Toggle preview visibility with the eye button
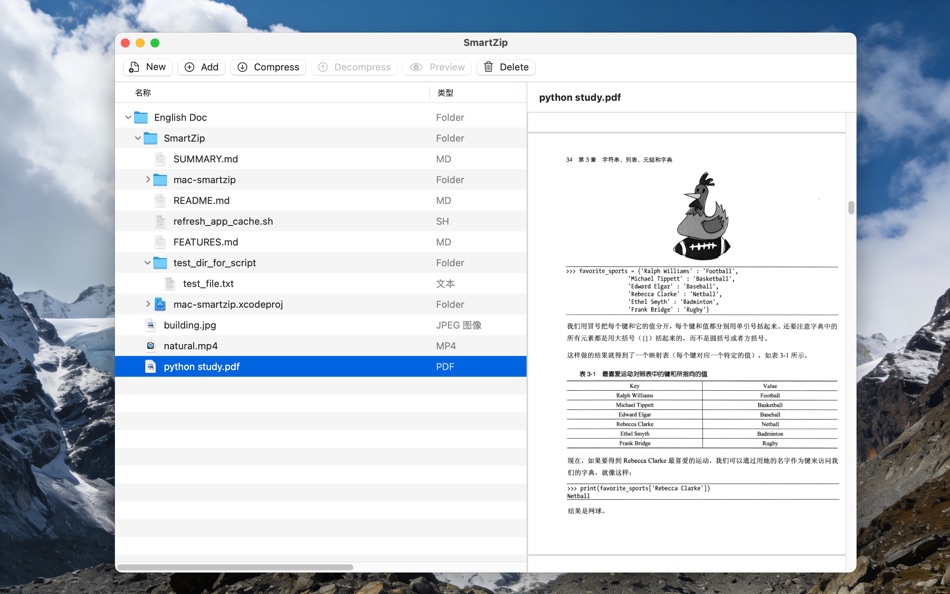950x594 pixels. tap(436, 66)
